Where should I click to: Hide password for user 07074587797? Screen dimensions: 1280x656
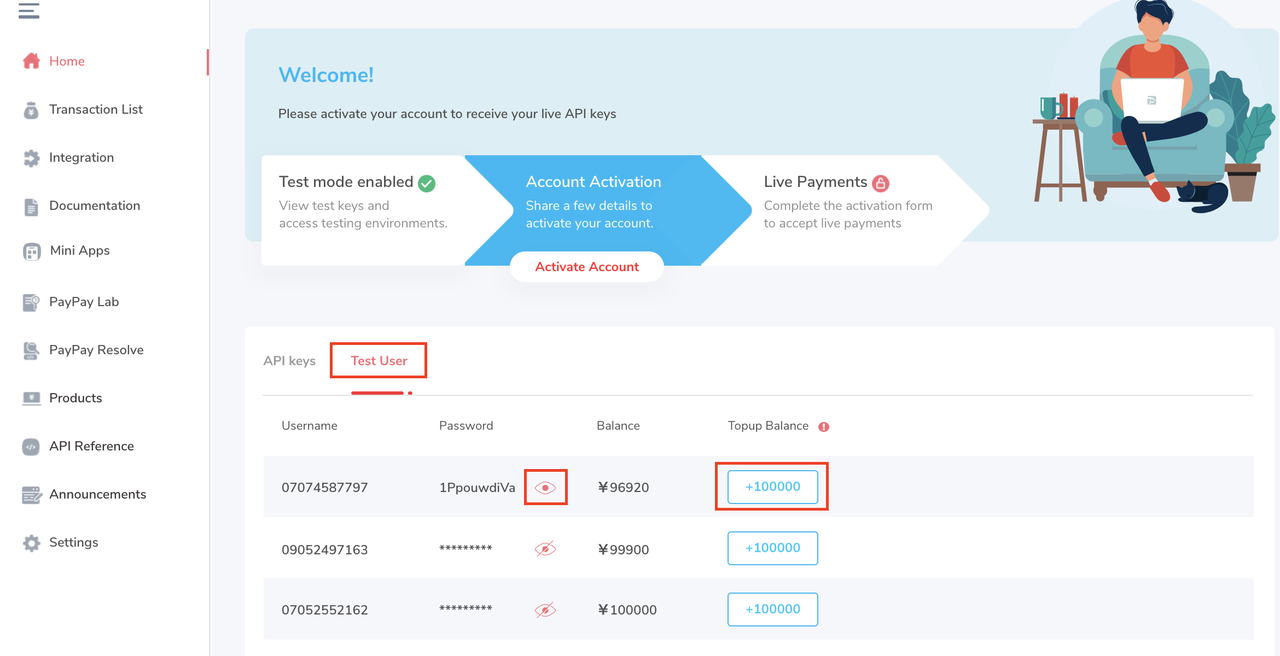click(545, 488)
